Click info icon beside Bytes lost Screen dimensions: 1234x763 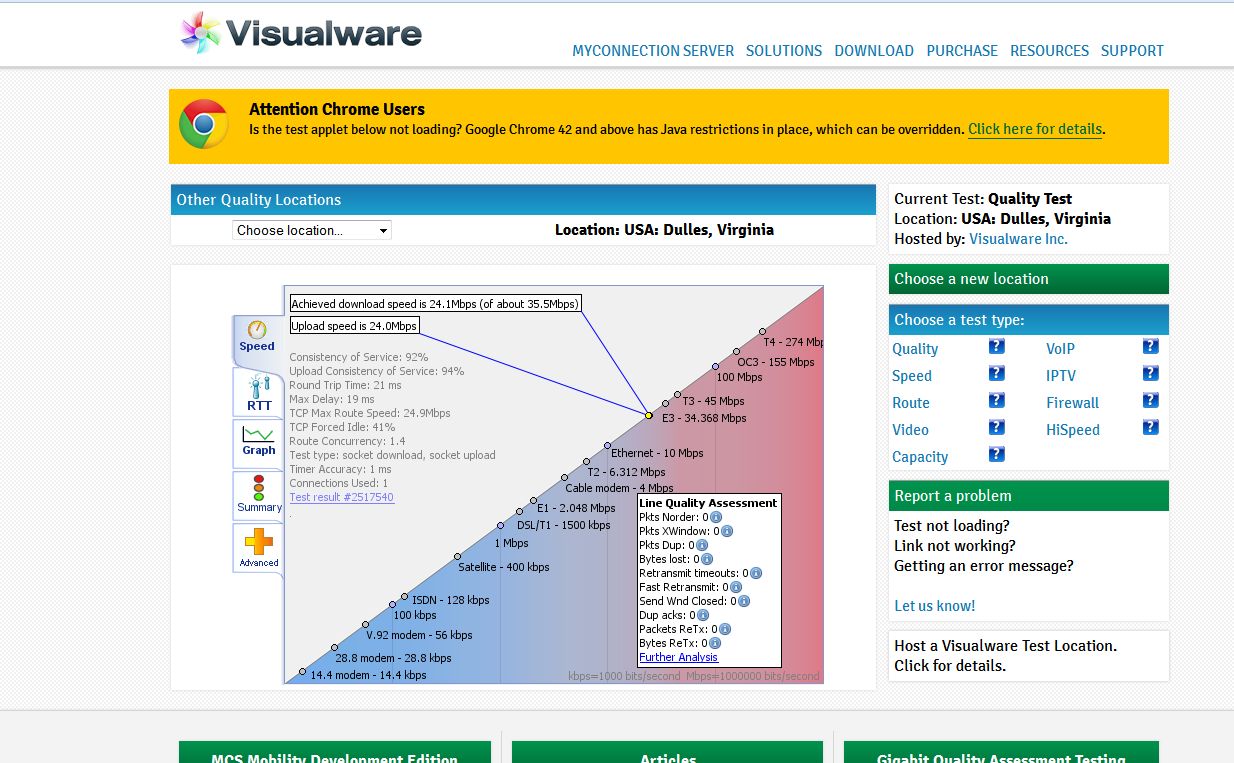pos(708,559)
